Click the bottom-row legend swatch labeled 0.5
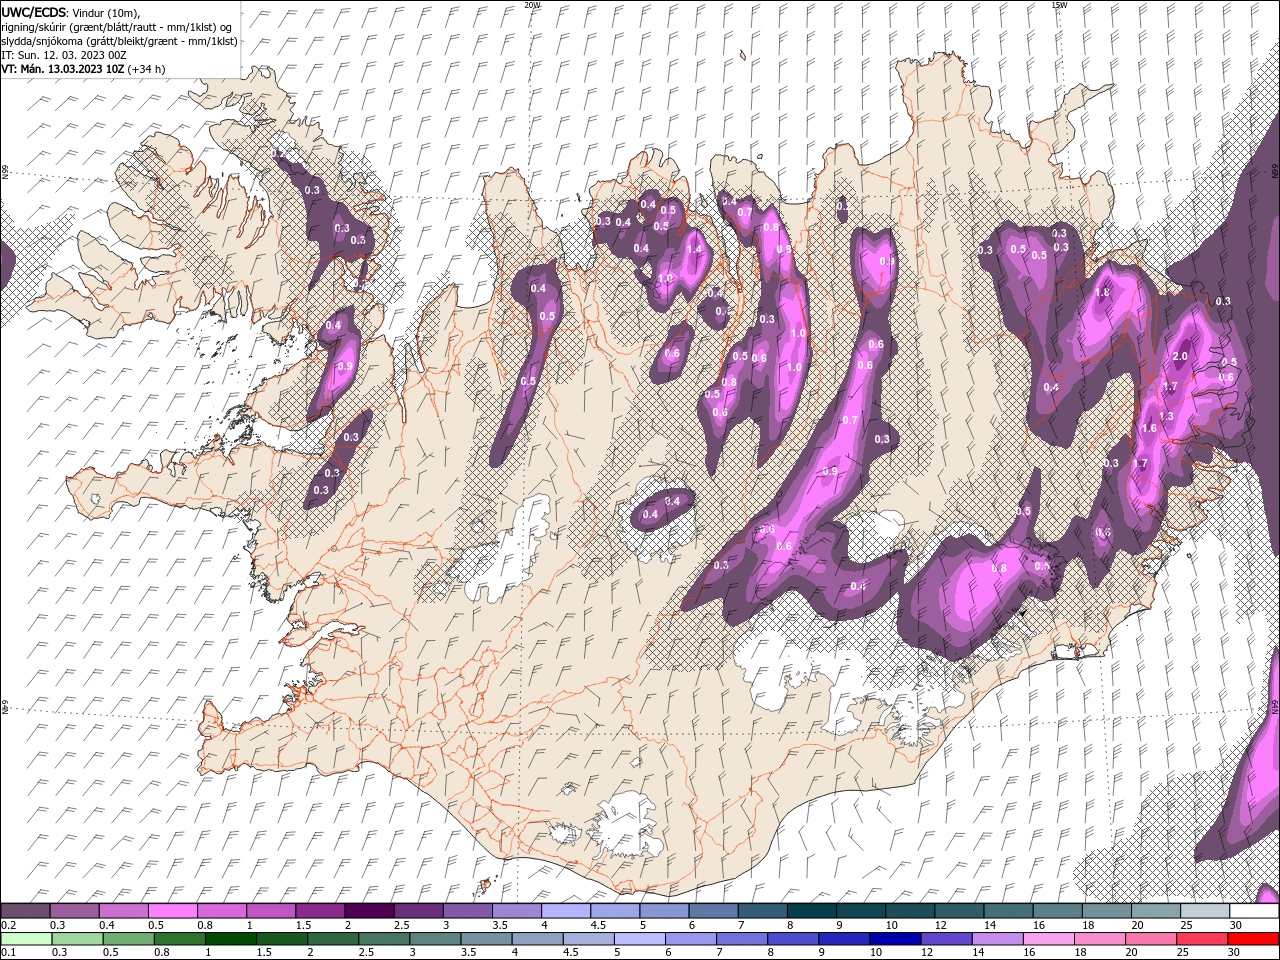The height and width of the screenshot is (960, 1280). point(128,939)
